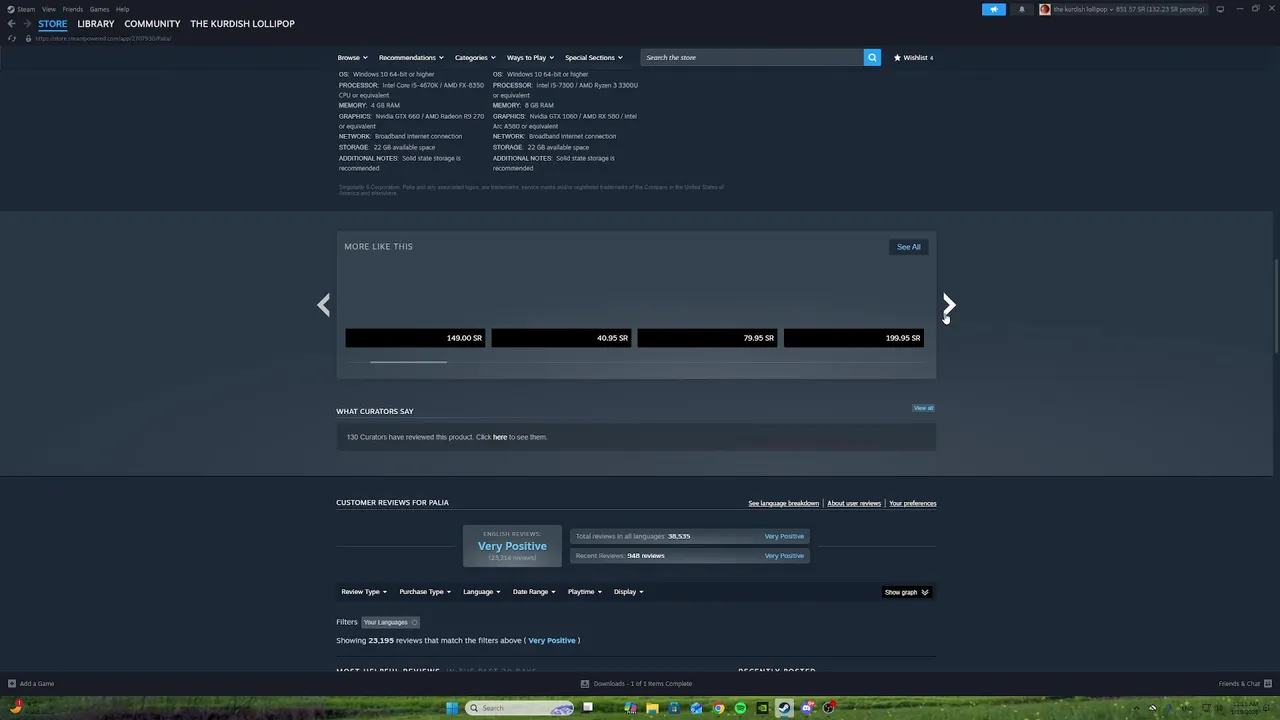The width and height of the screenshot is (1280, 720).
Task: Open the Games menu
Action: click(99, 9)
